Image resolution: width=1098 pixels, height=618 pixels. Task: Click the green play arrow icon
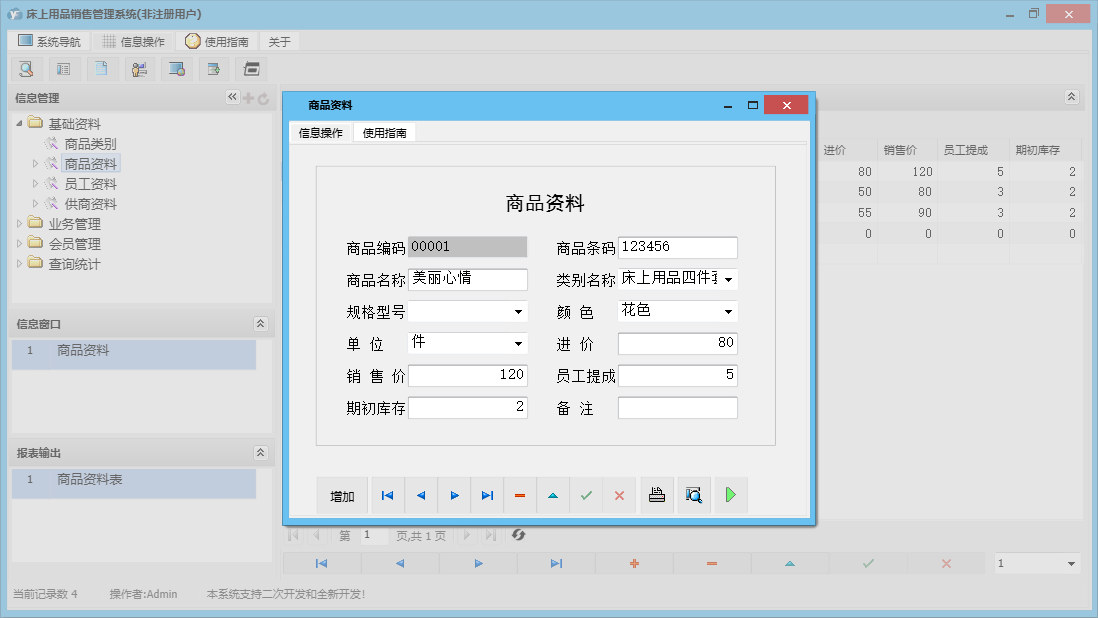tap(731, 495)
